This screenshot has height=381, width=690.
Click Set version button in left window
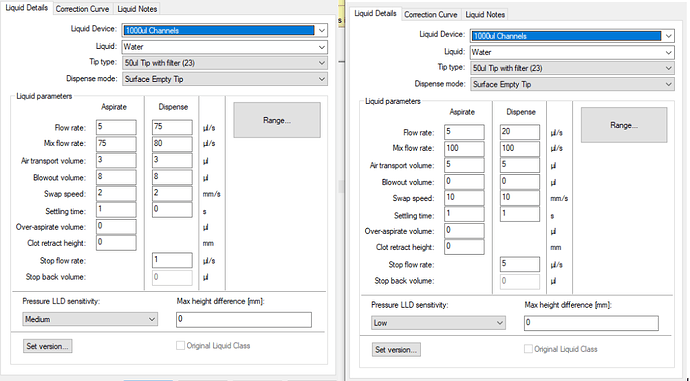point(48,346)
